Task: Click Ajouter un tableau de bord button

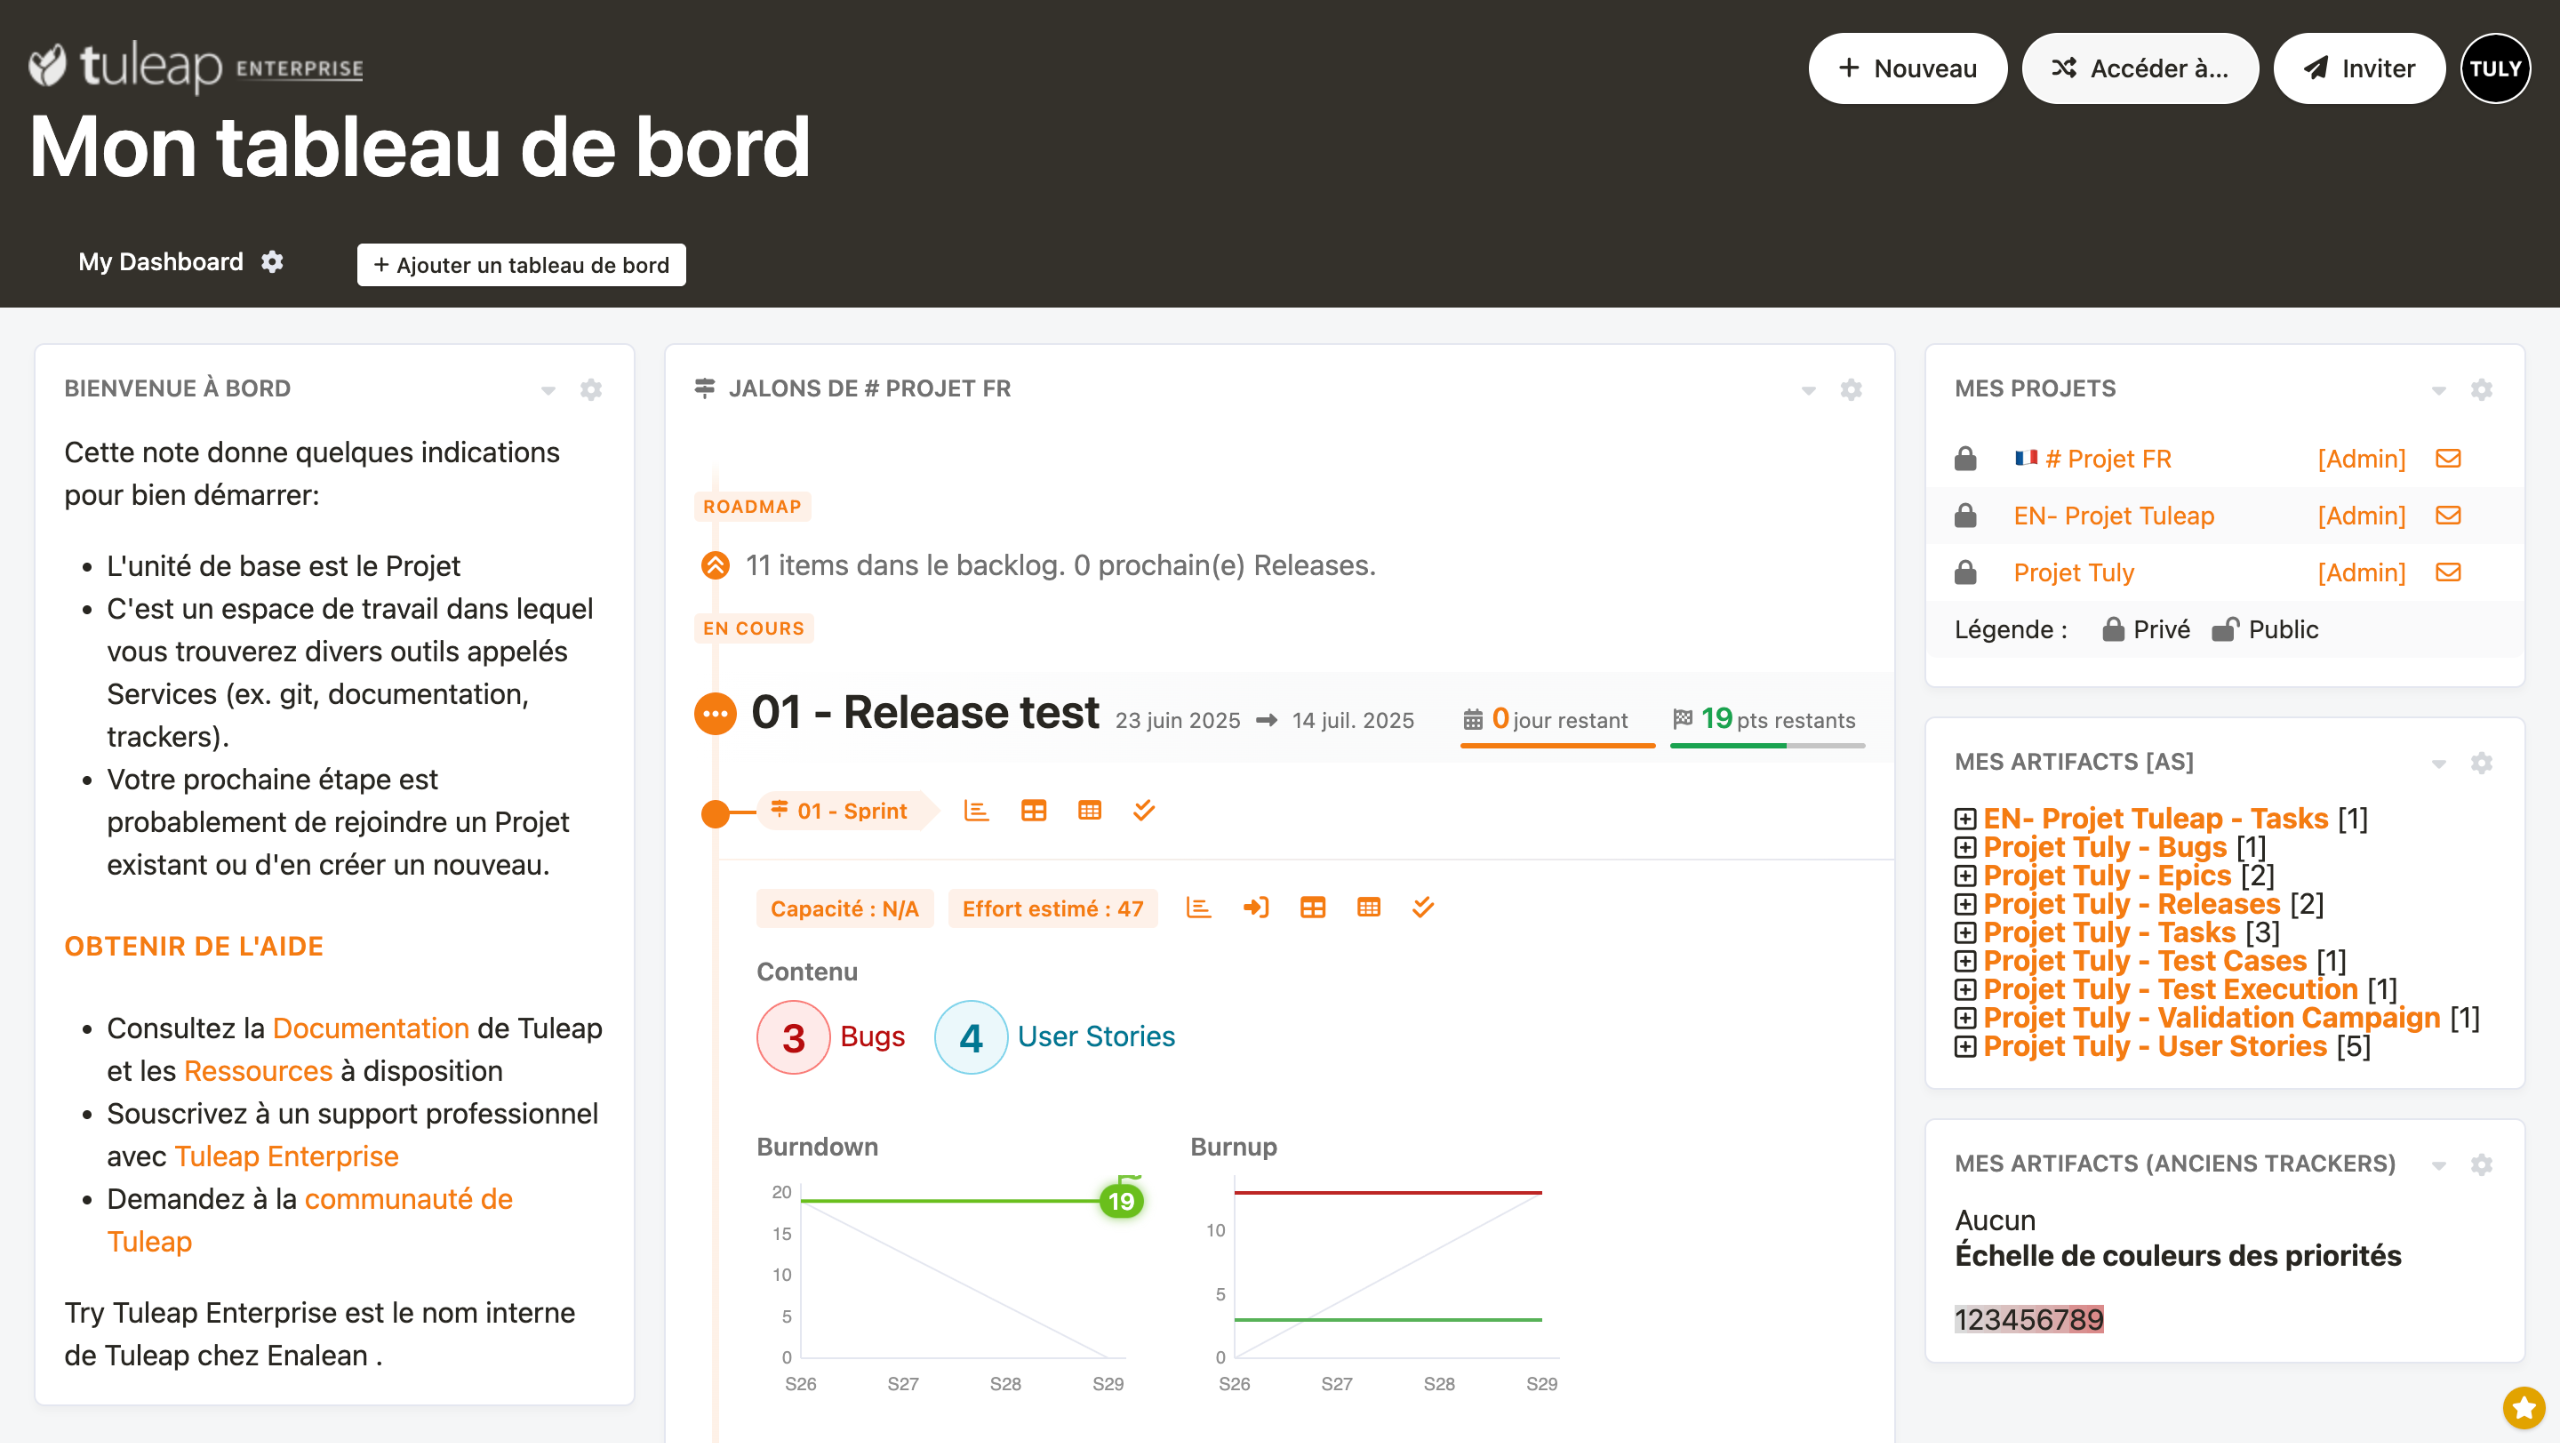Action: pyautogui.click(x=521, y=265)
